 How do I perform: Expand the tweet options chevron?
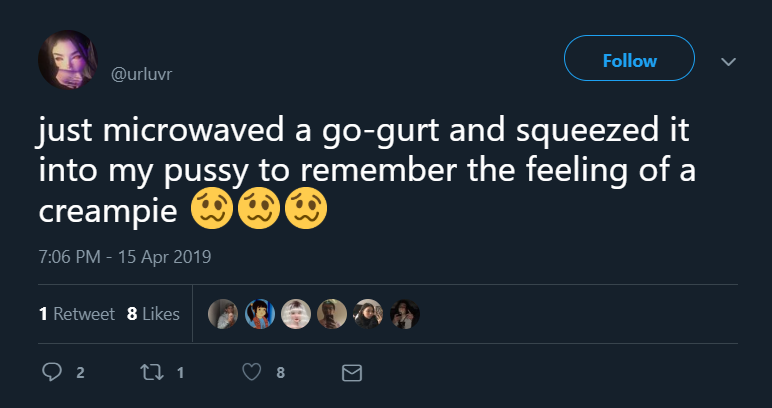[729, 61]
